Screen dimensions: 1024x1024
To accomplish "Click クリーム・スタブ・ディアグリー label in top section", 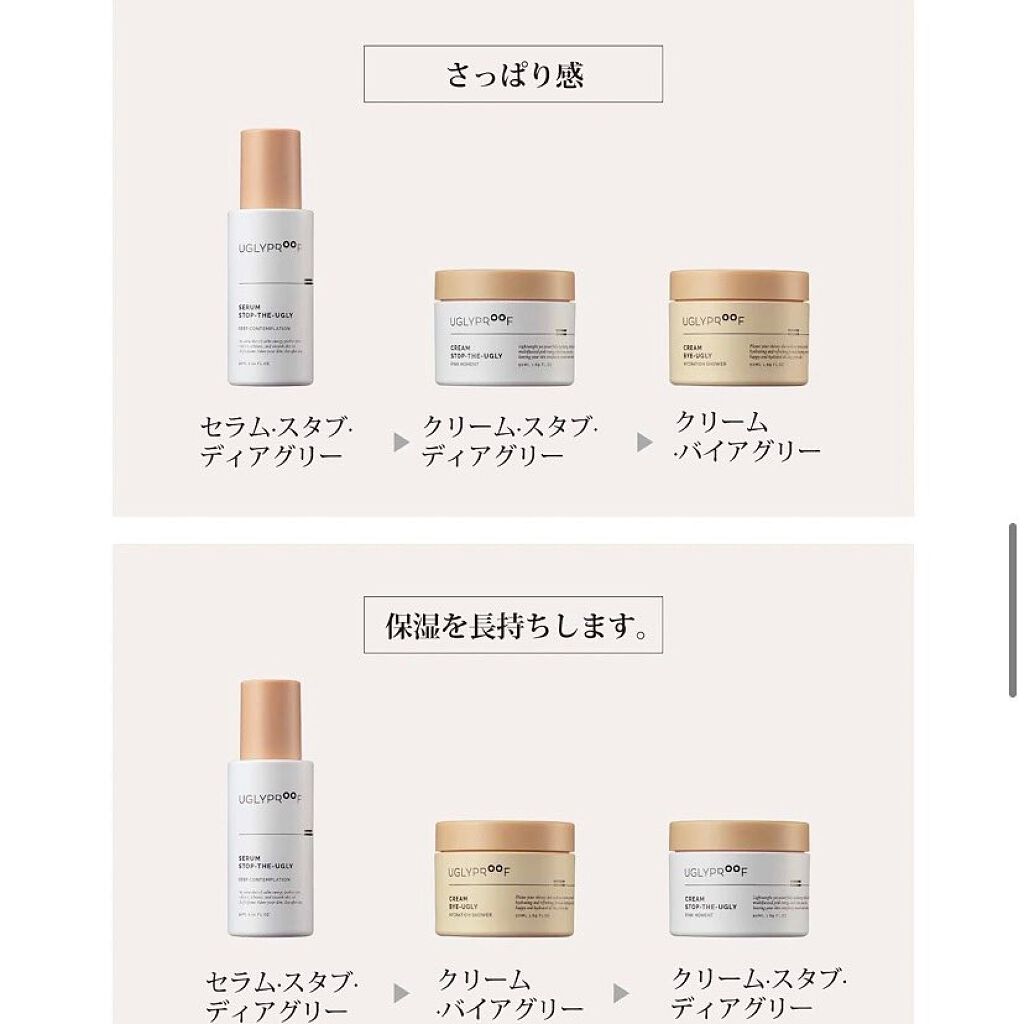I will [509, 441].
